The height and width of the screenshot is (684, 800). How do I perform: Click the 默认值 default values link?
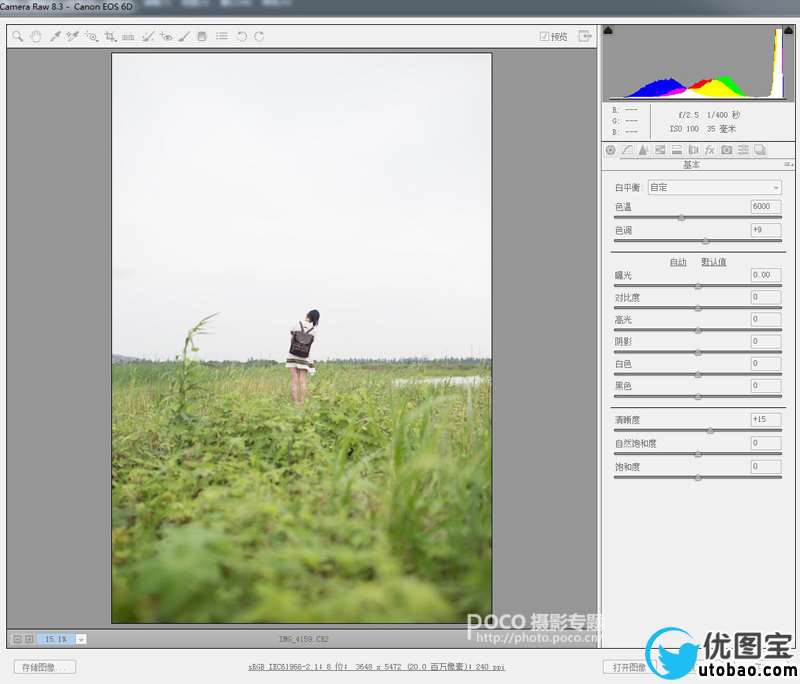coord(713,262)
